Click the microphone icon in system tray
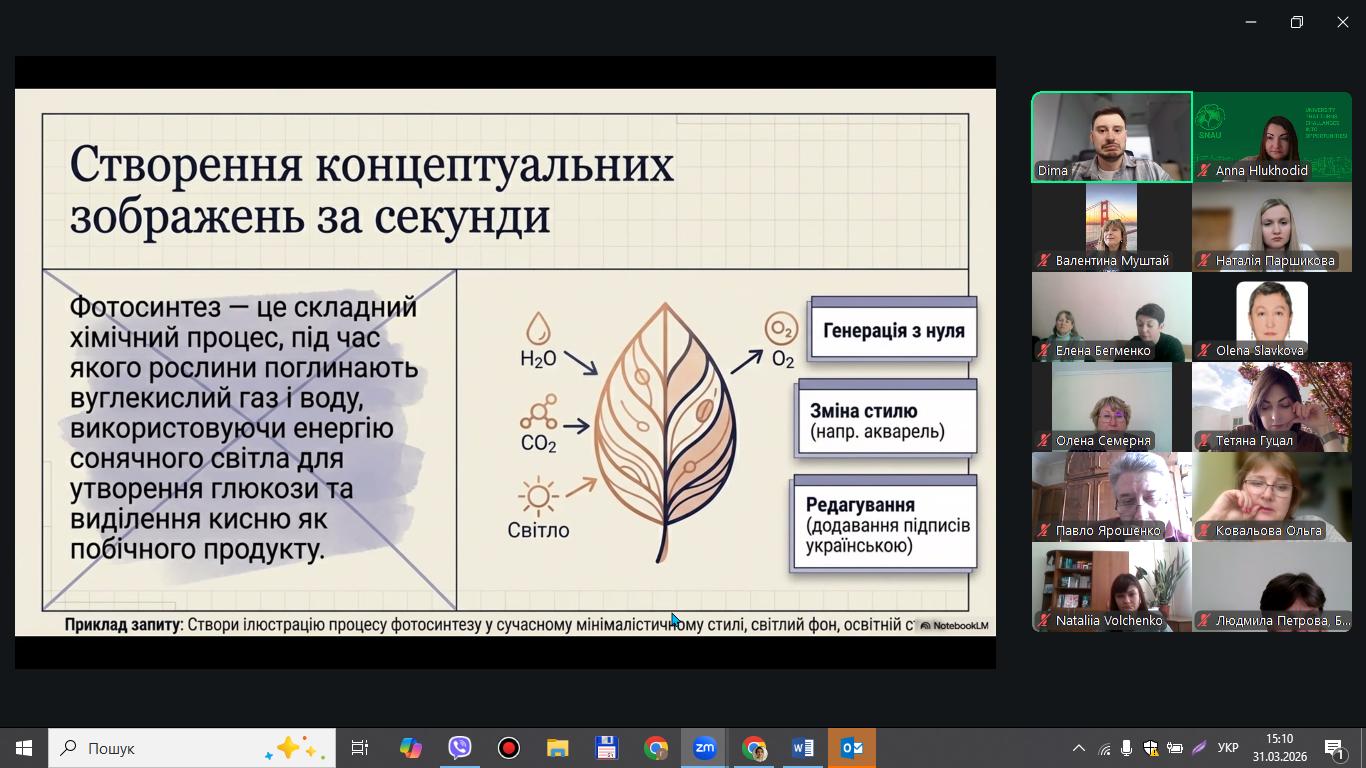 coord(1127,748)
